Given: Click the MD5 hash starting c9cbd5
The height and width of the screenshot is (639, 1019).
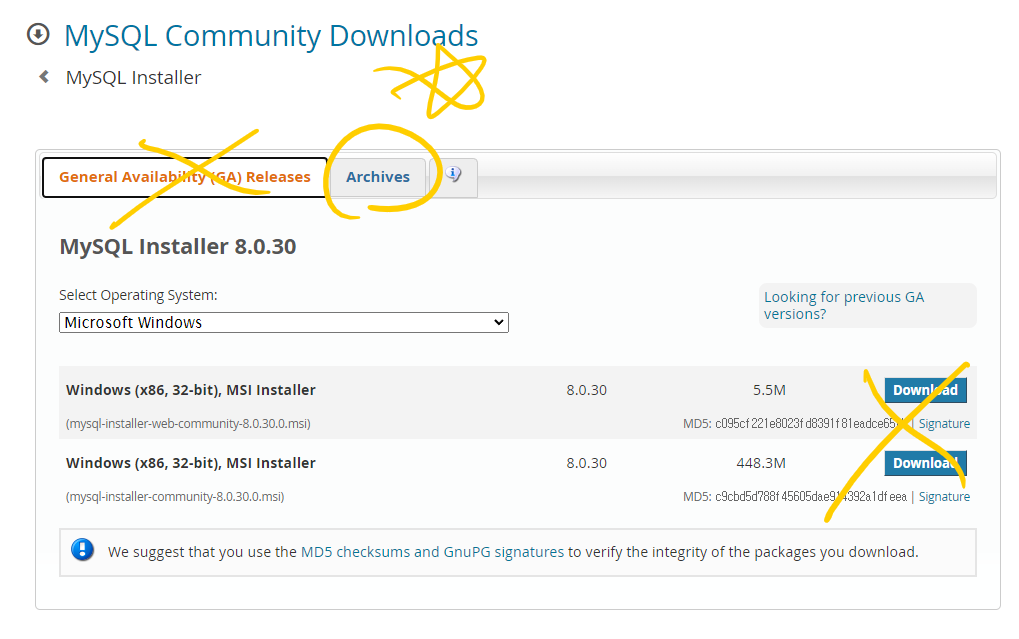Looking at the screenshot, I should (811, 497).
